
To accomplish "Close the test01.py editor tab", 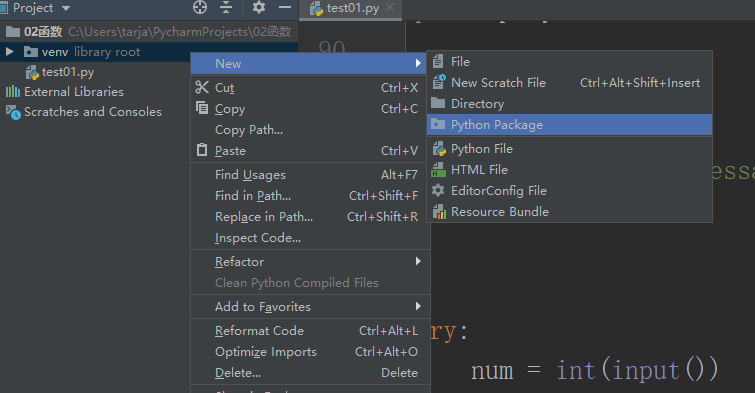I will pos(391,8).
